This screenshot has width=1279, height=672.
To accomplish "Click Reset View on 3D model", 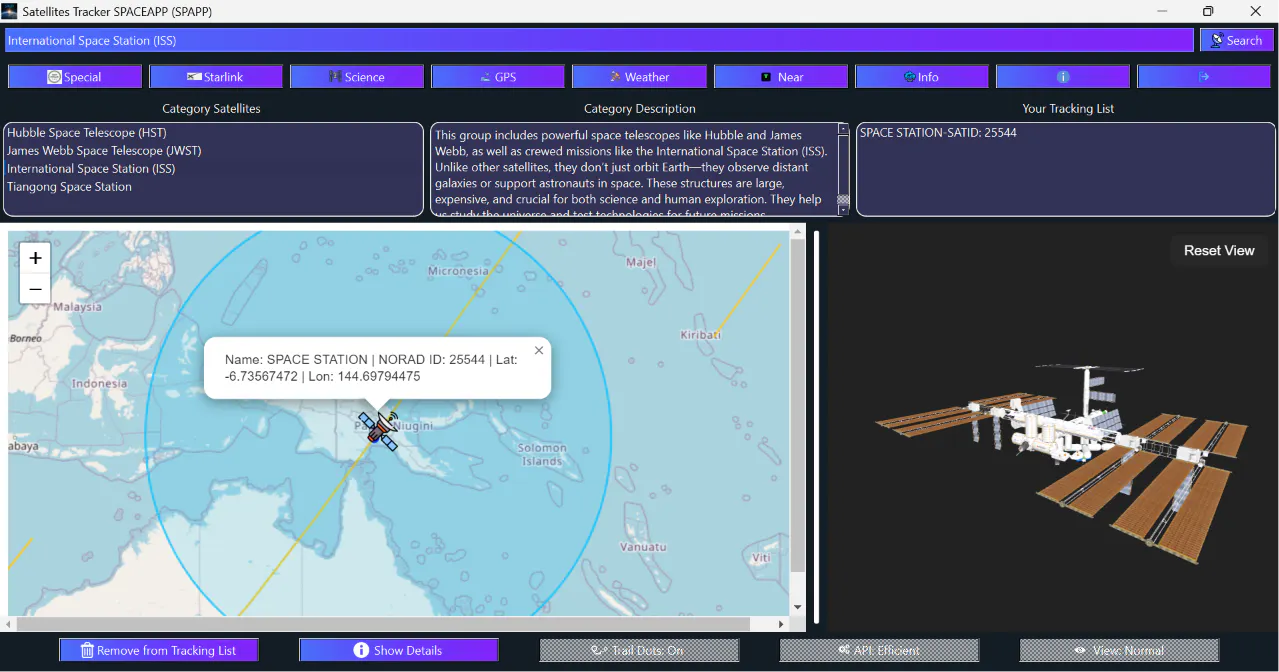I will coord(1219,250).
